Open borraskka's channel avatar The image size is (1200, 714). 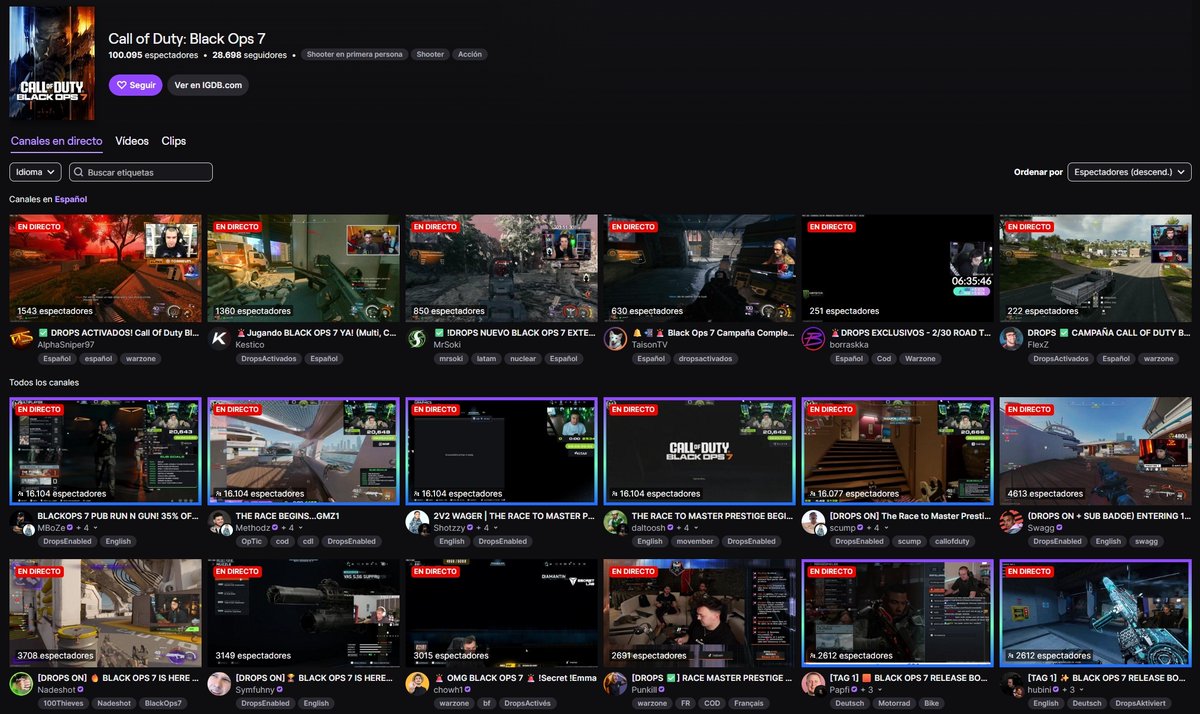tap(813, 338)
